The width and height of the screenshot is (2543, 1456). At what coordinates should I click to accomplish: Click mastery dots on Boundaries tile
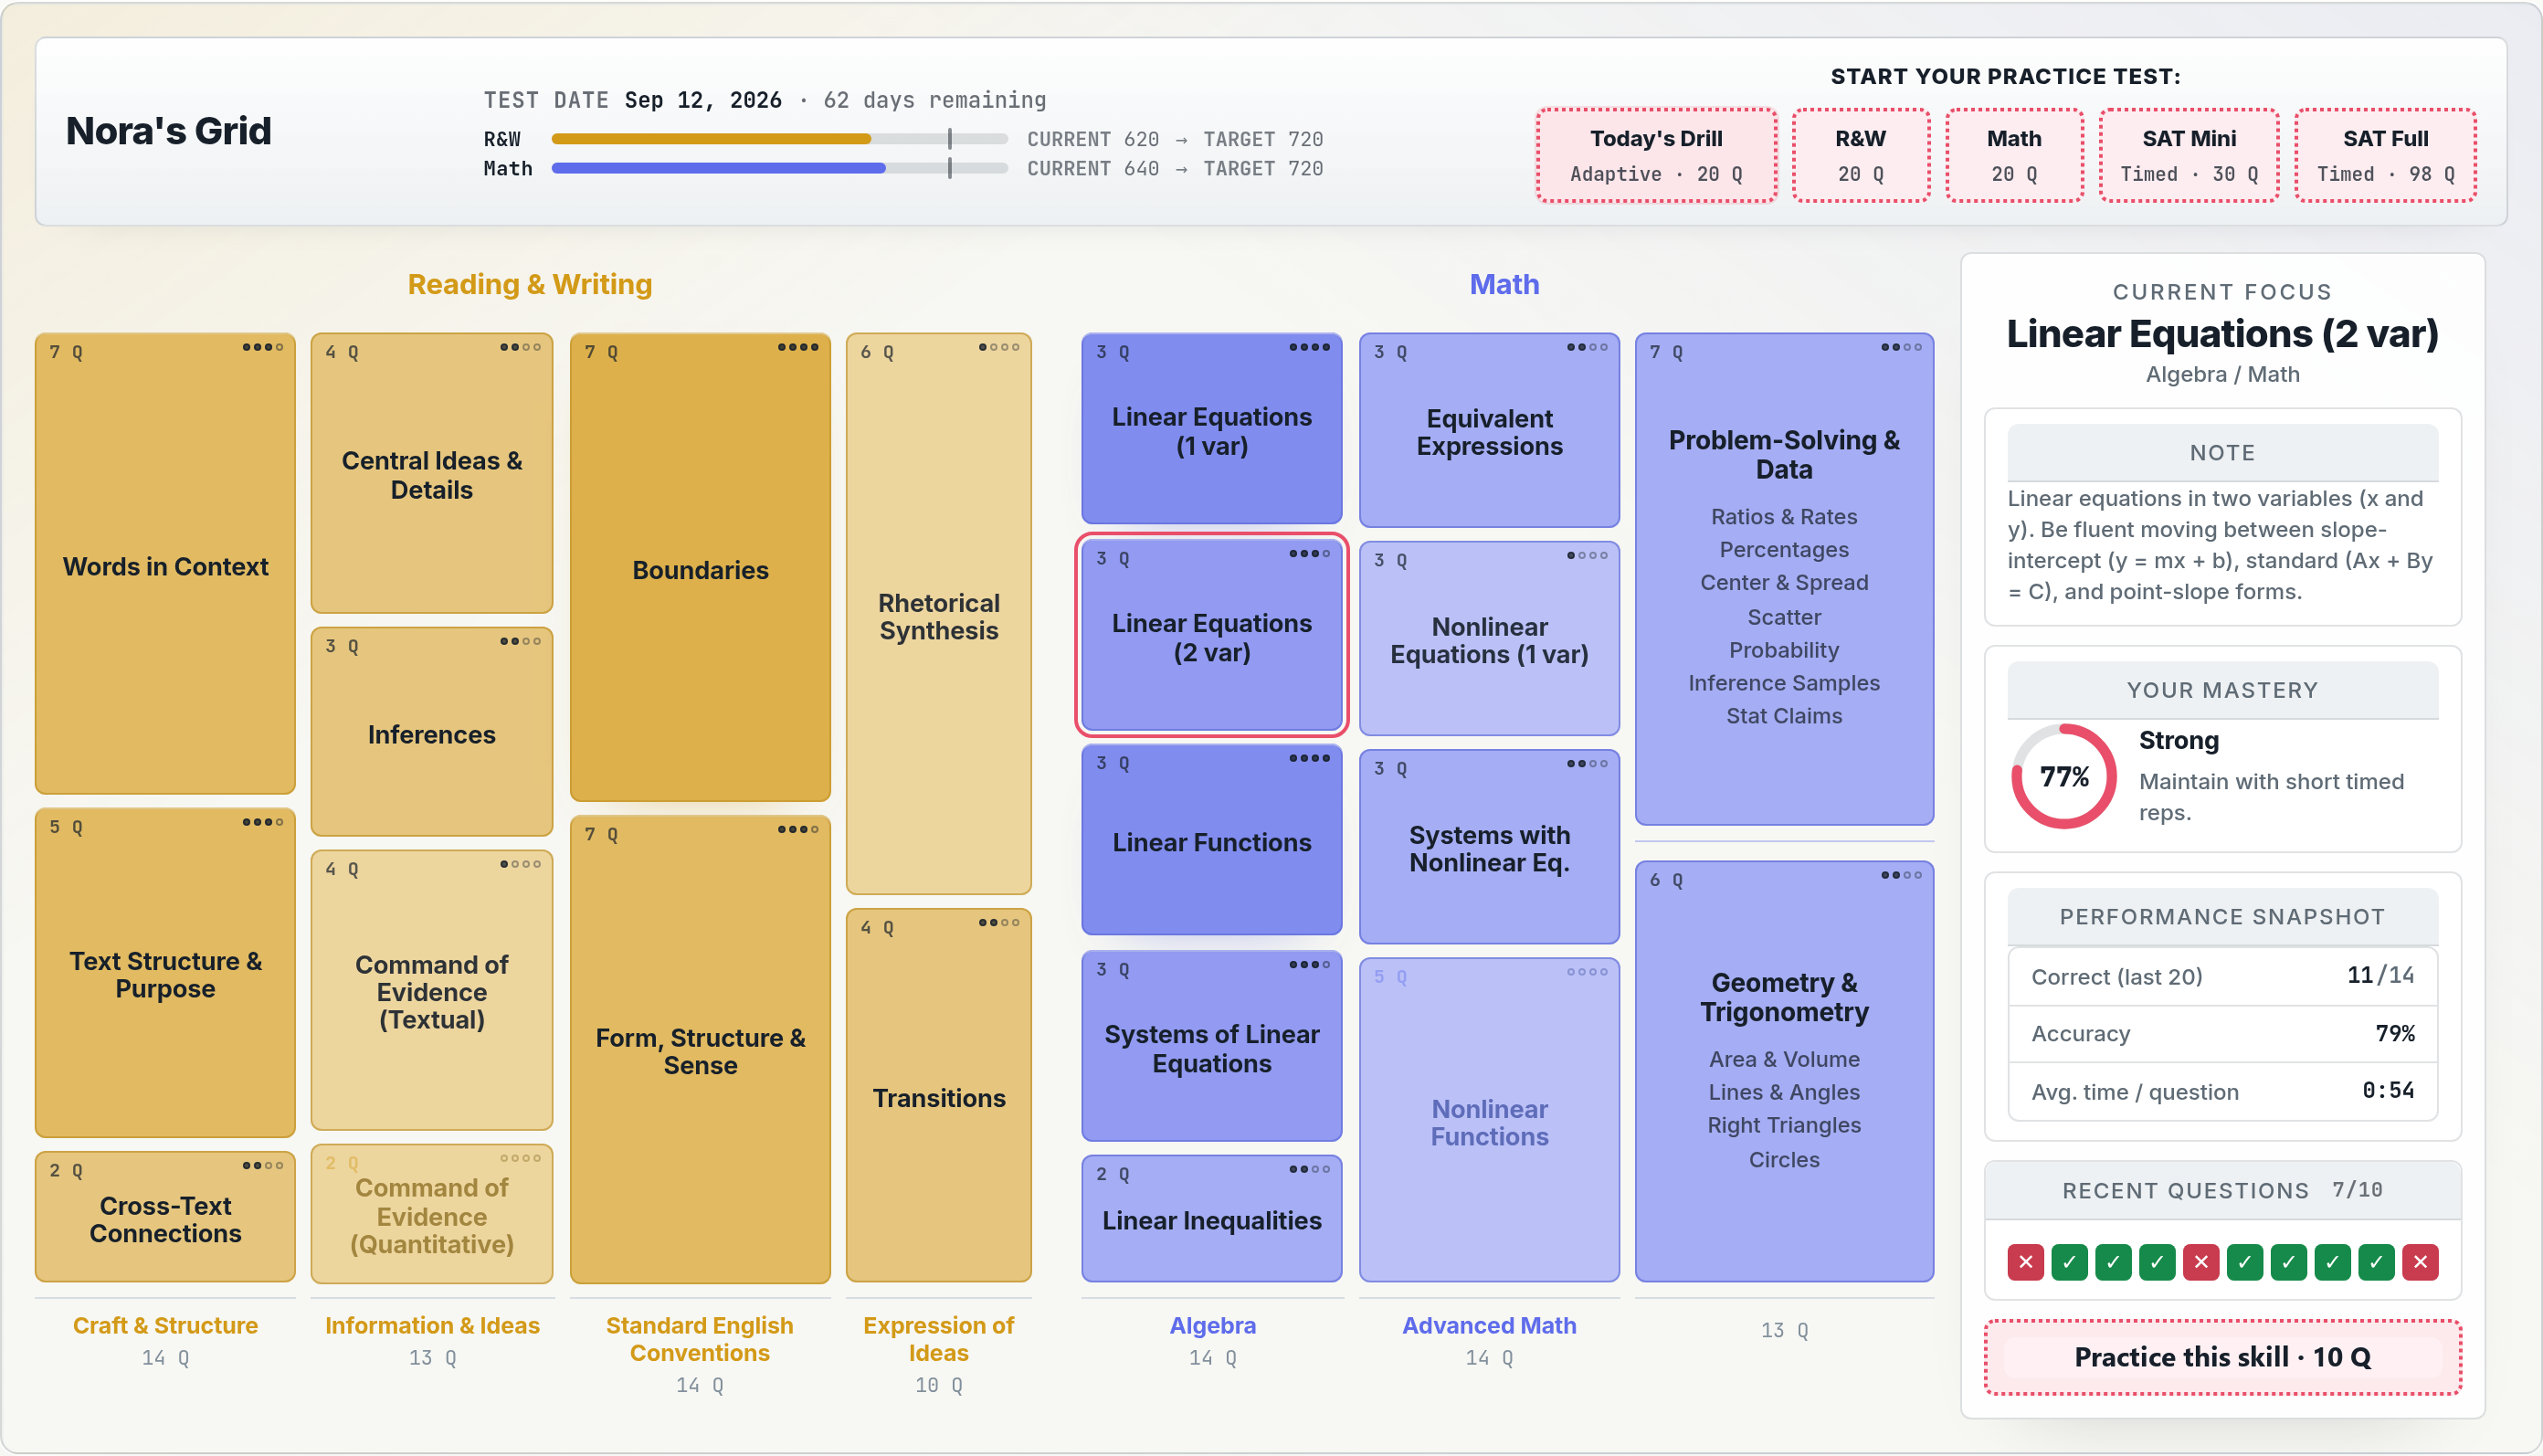798,347
